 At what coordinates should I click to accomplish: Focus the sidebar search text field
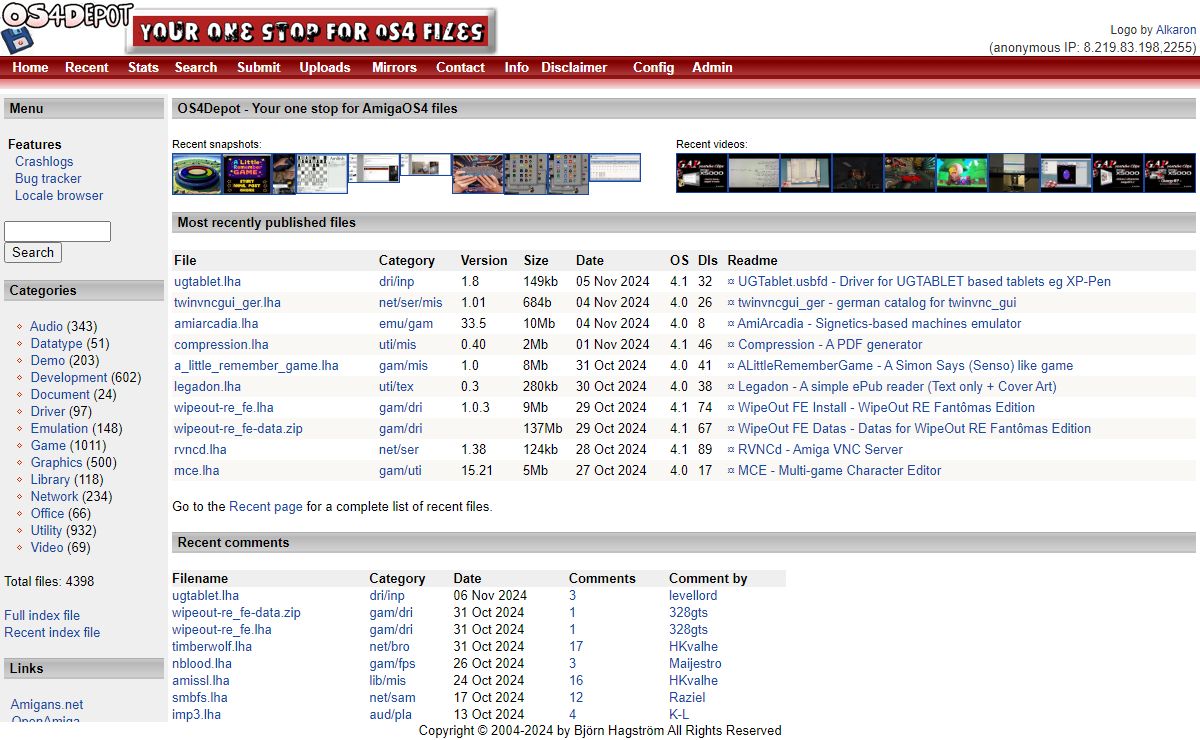57,231
